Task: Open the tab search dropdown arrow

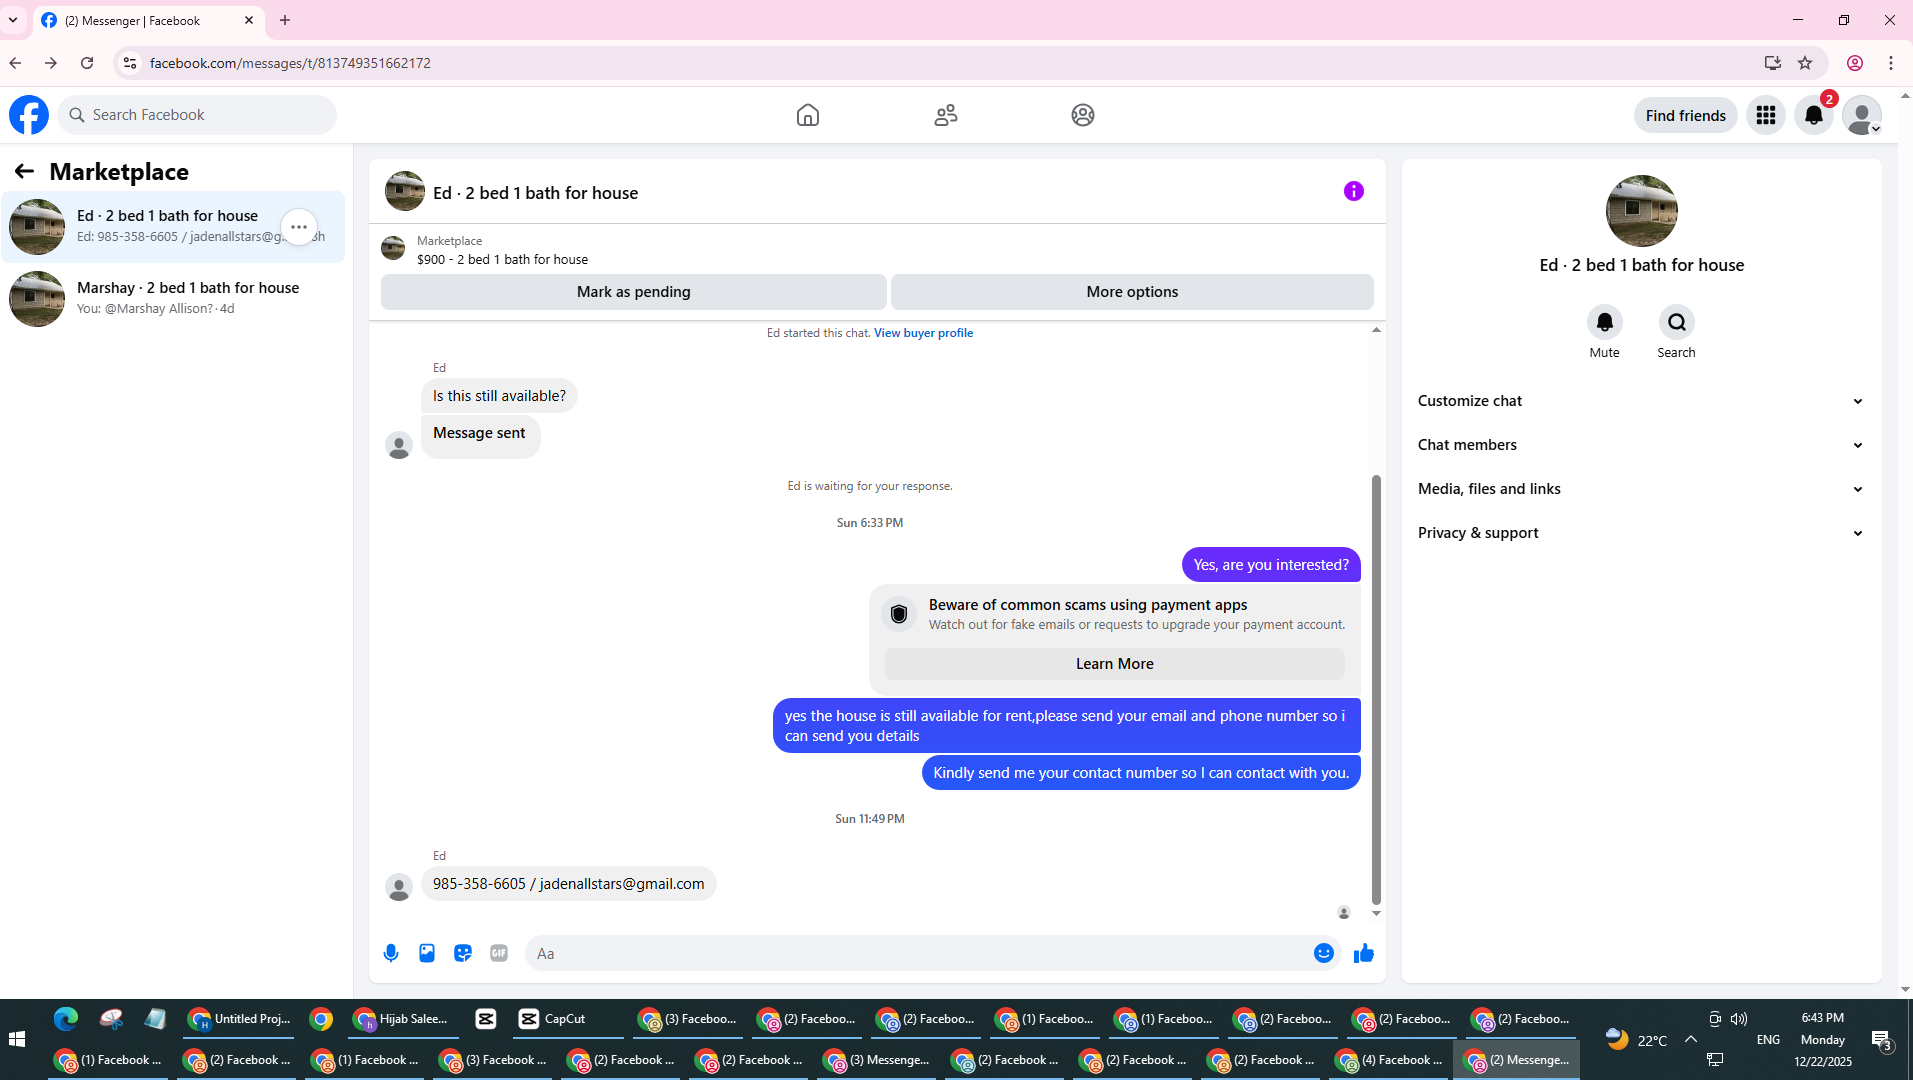Action: tap(13, 20)
